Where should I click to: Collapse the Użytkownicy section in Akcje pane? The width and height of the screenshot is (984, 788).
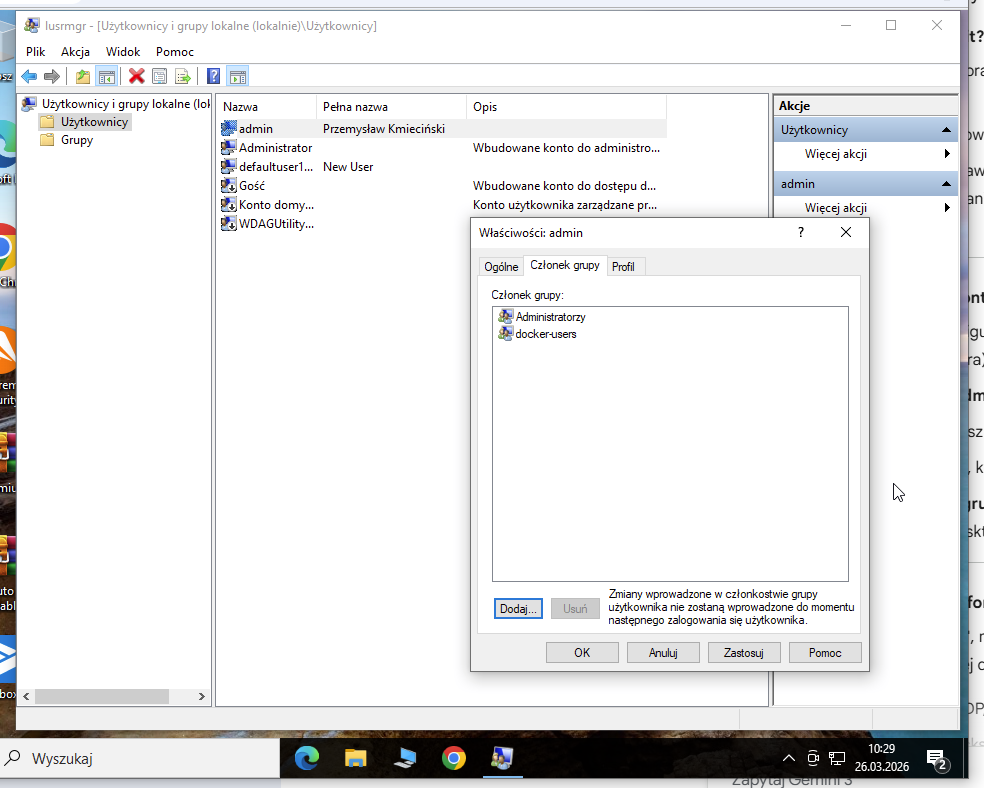coord(946,130)
